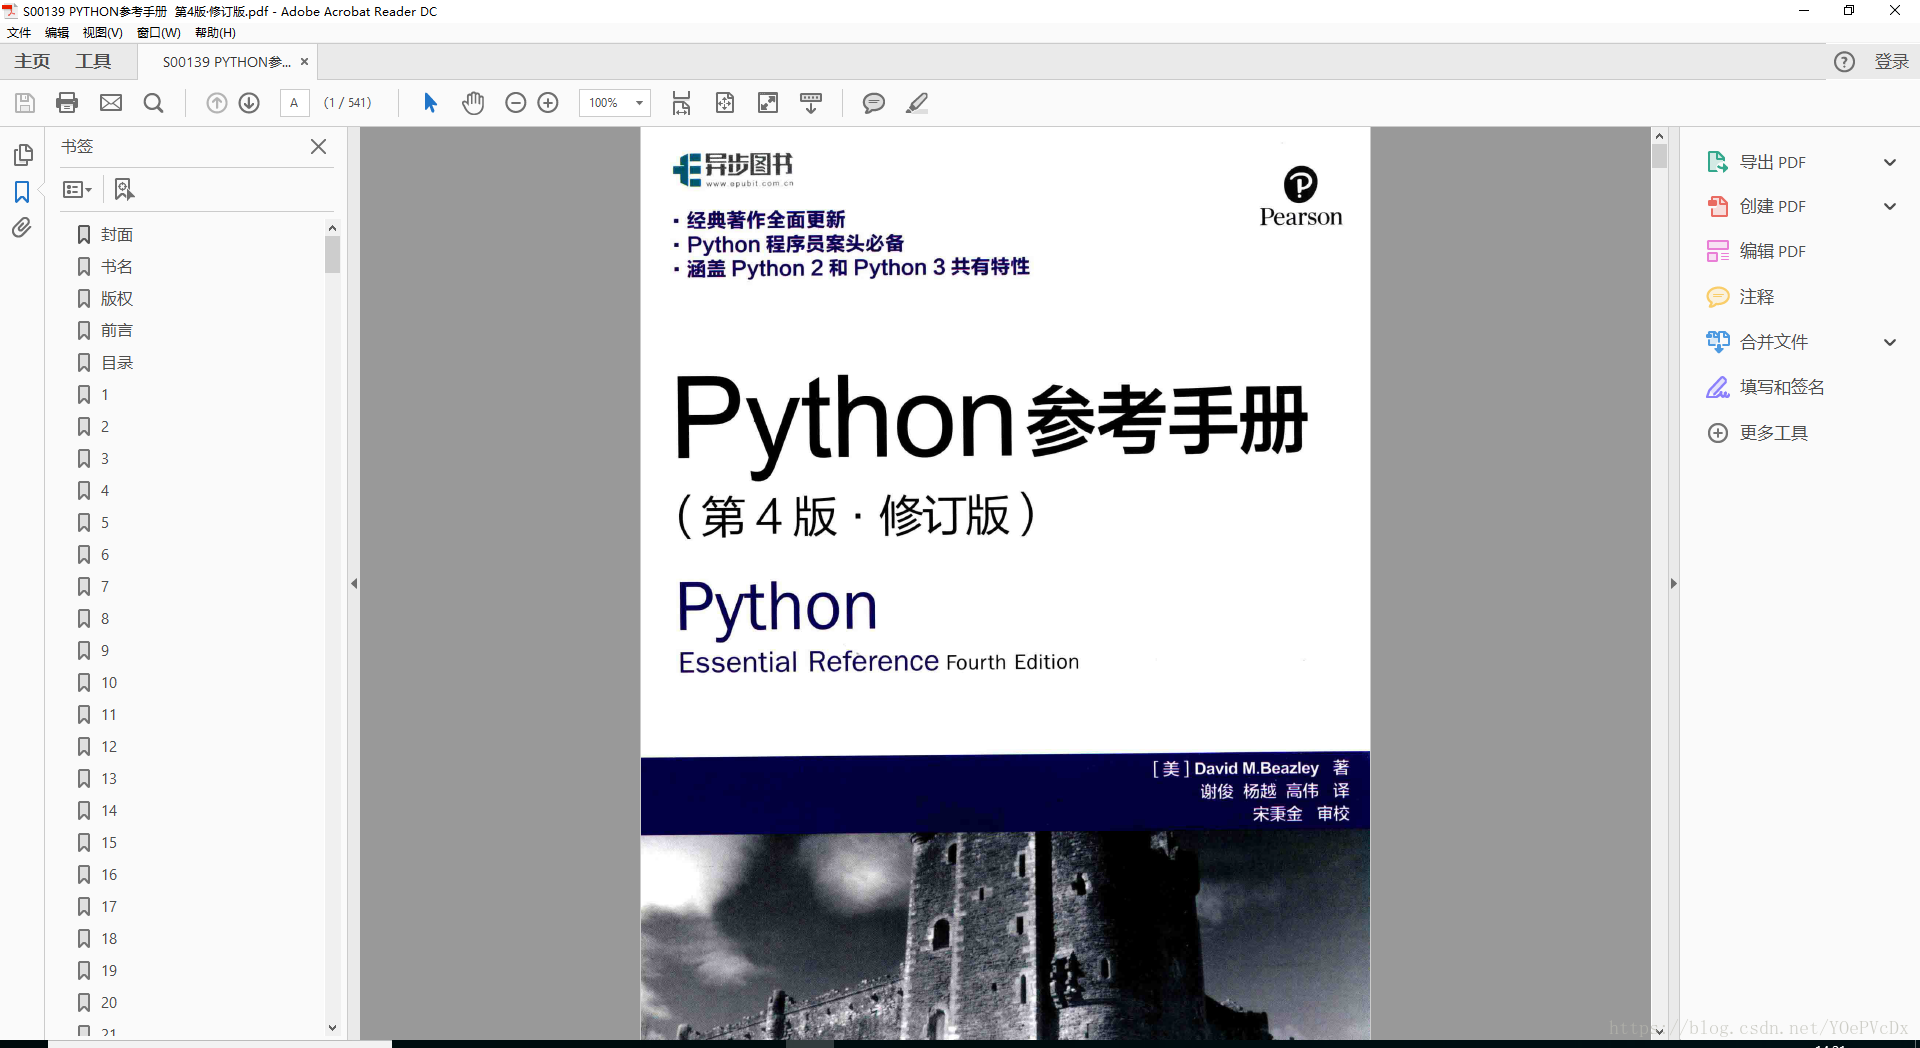
Task: Open the read mode keyboard icon
Action: coord(811,103)
